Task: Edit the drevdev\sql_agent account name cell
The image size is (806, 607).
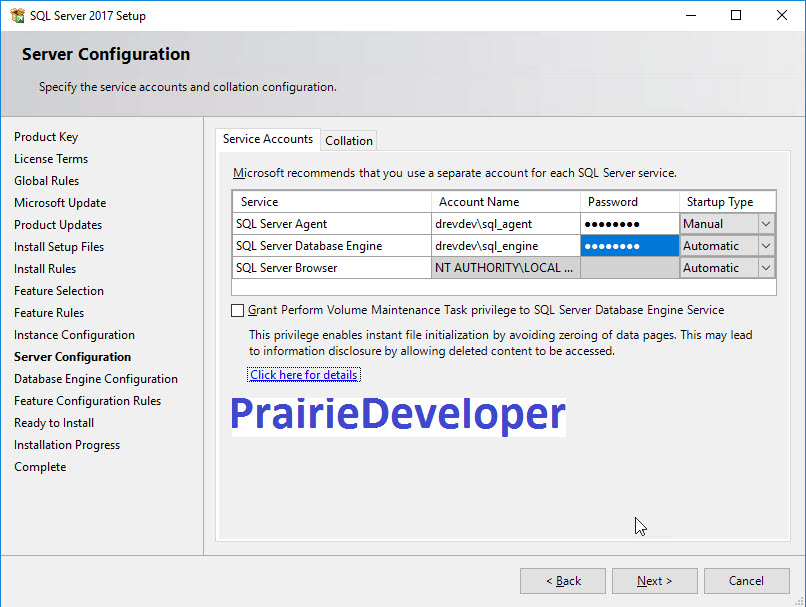Action: coord(506,224)
